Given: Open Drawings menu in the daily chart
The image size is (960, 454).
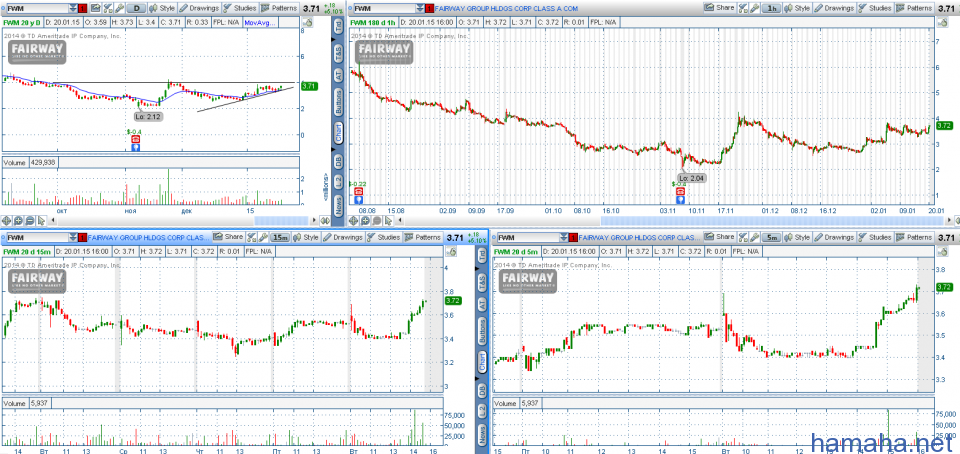Looking at the screenshot, I should [199, 9].
